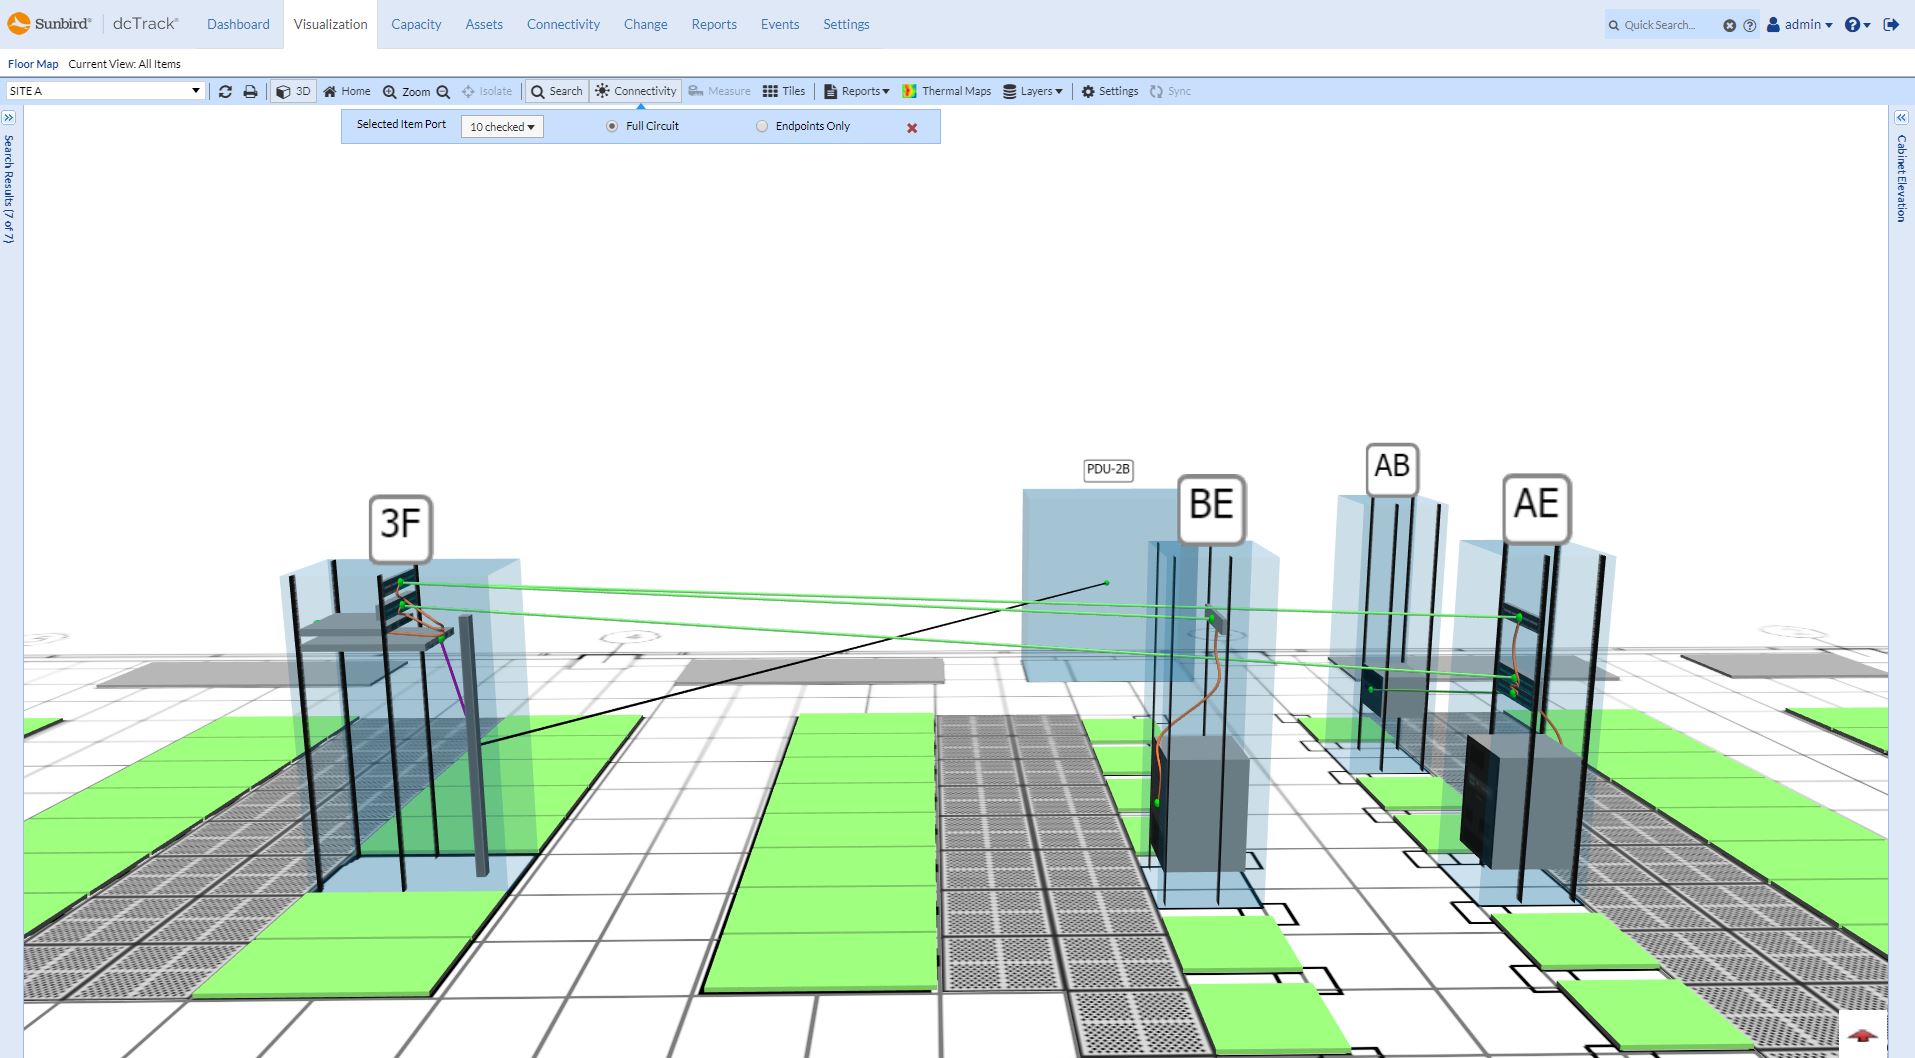The image size is (1915, 1058).
Task: Toggle the Connectivity visualization tool
Action: pos(635,91)
